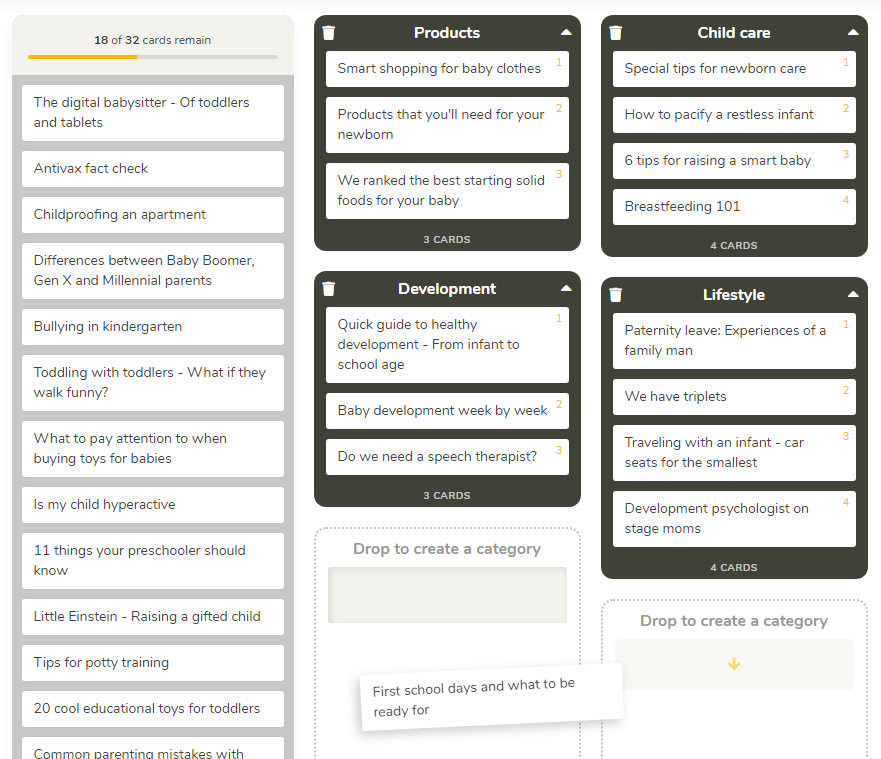
Task: Select 'Is my child hyperactive' card
Action: 153,505
